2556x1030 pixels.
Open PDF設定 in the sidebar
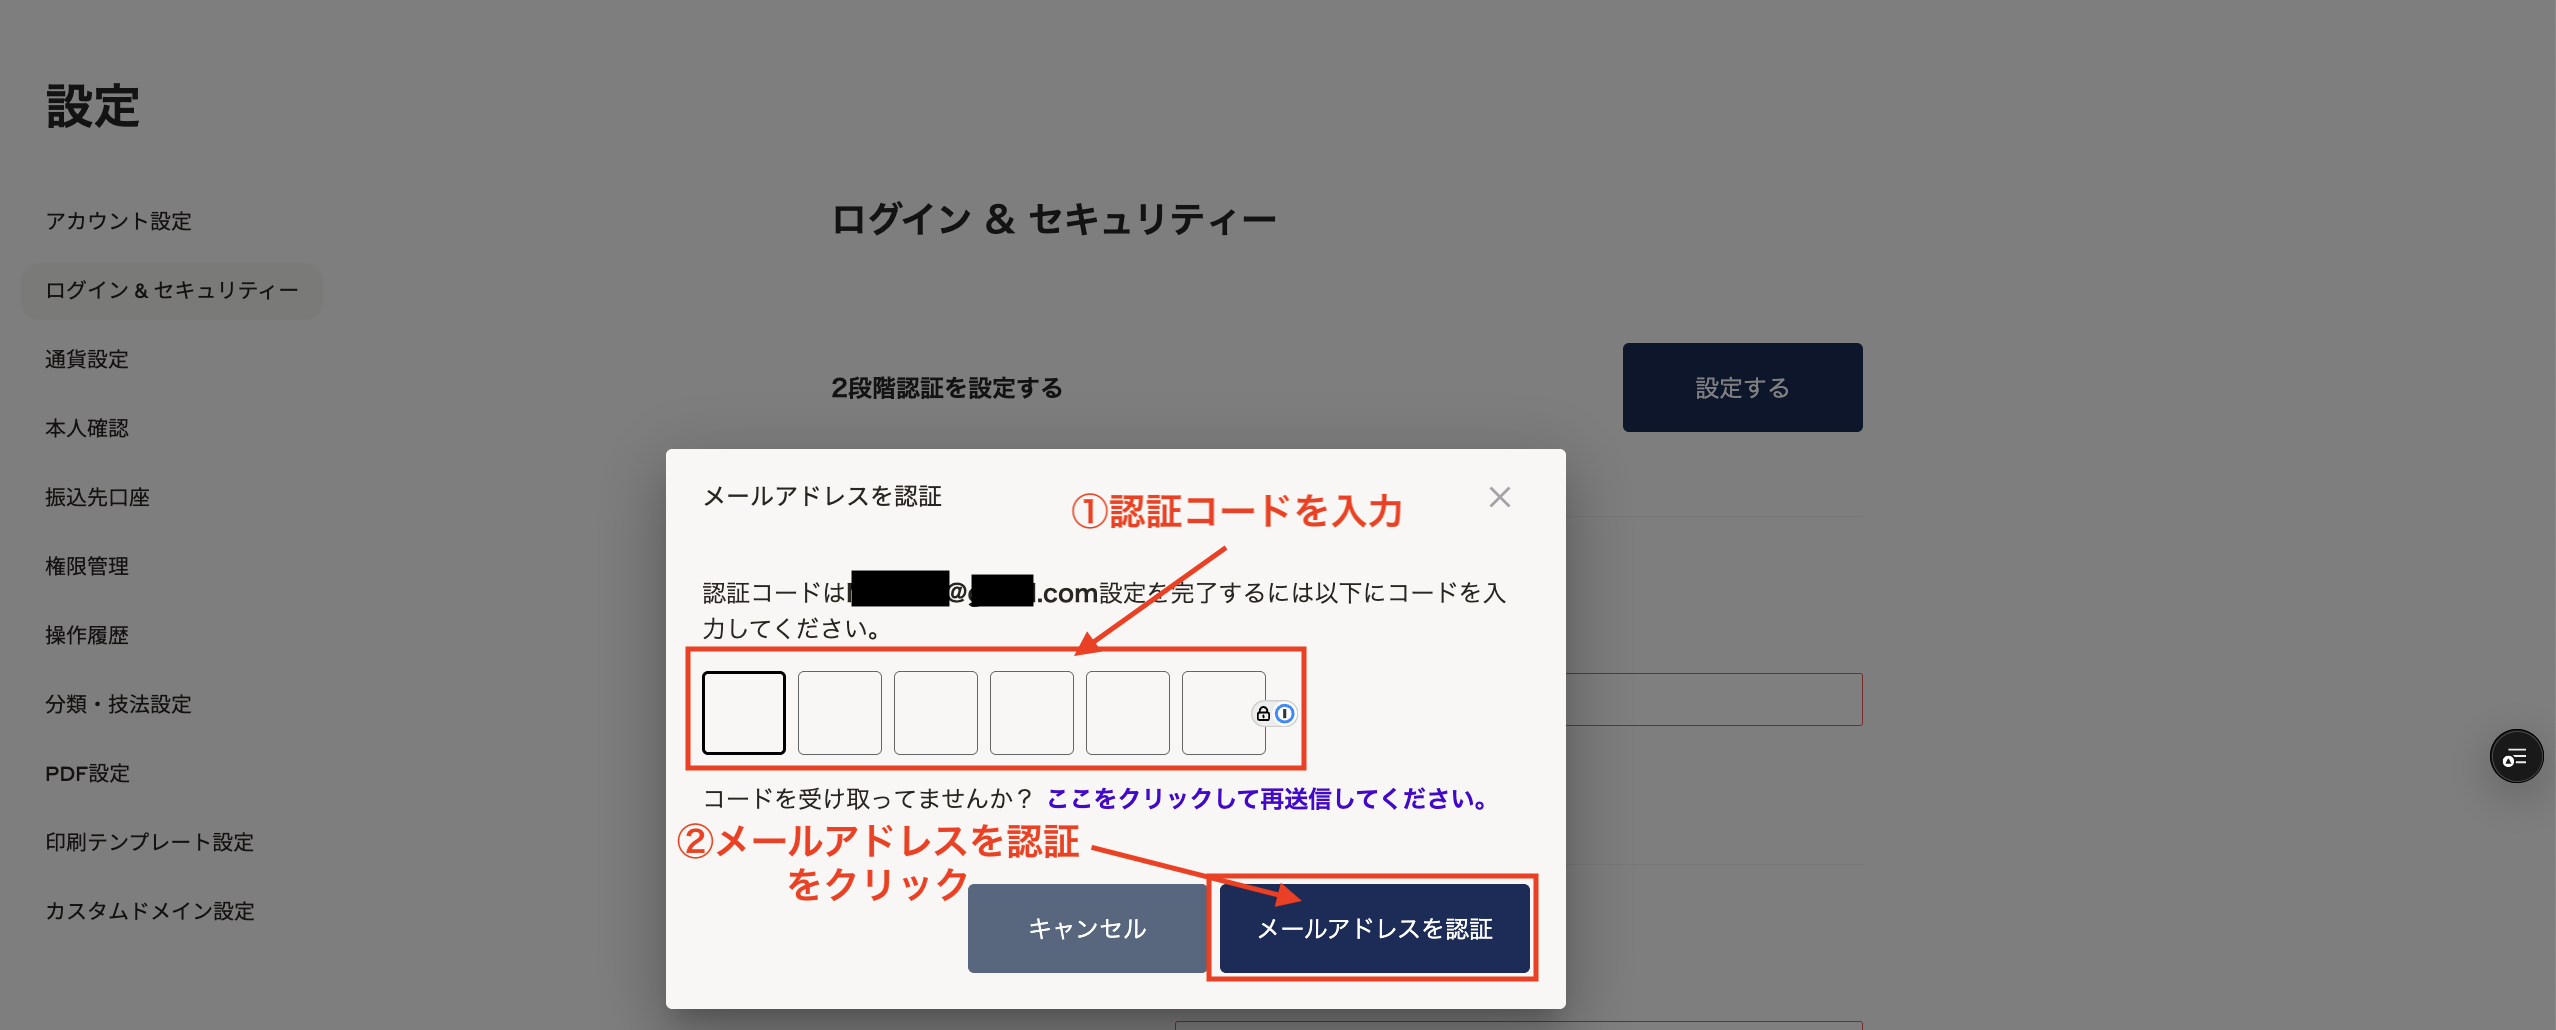(x=88, y=773)
